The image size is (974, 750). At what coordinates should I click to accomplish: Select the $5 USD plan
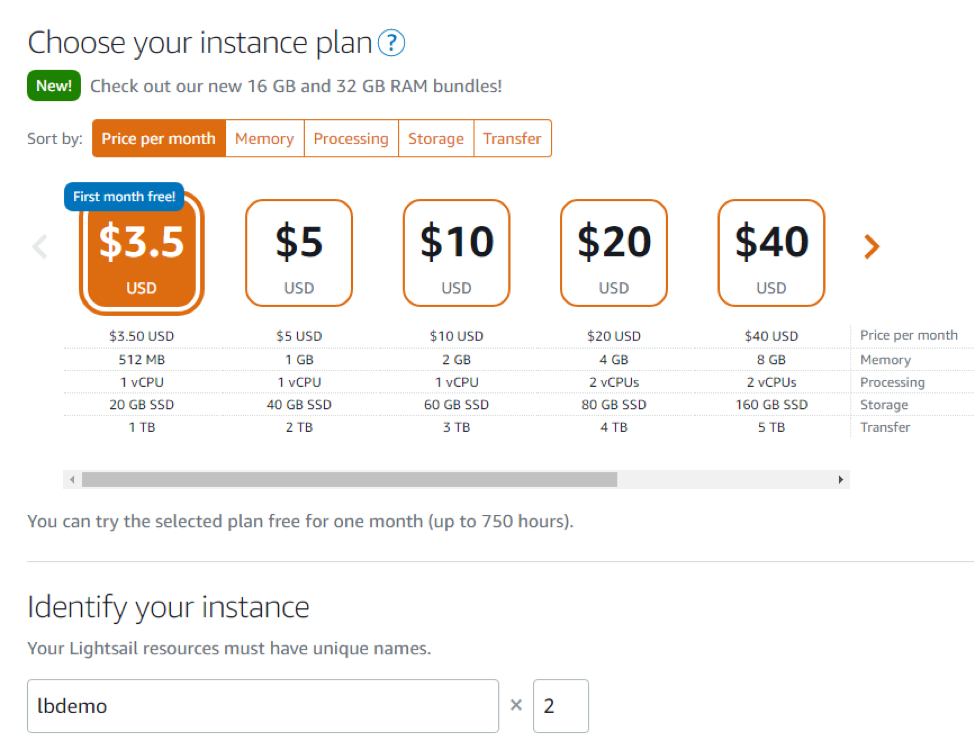299,253
